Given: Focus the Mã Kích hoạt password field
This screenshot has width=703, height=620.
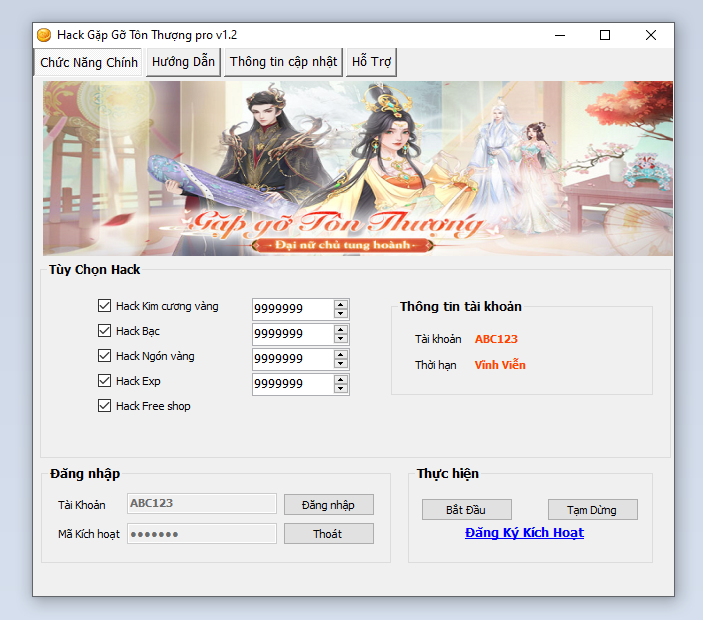Looking at the screenshot, I should pyautogui.click(x=202, y=534).
